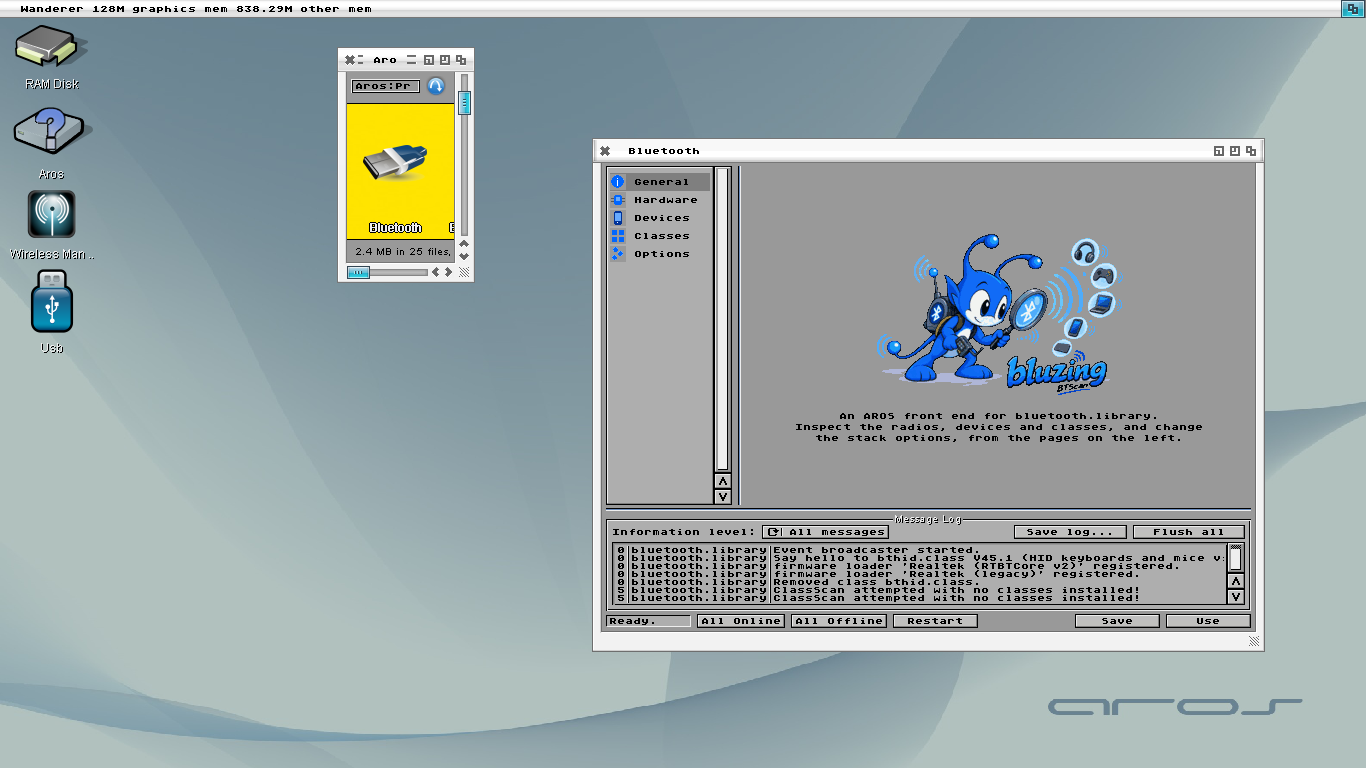Click the General info icon in sidebar
The height and width of the screenshot is (768, 1366).
pyautogui.click(x=618, y=182)
